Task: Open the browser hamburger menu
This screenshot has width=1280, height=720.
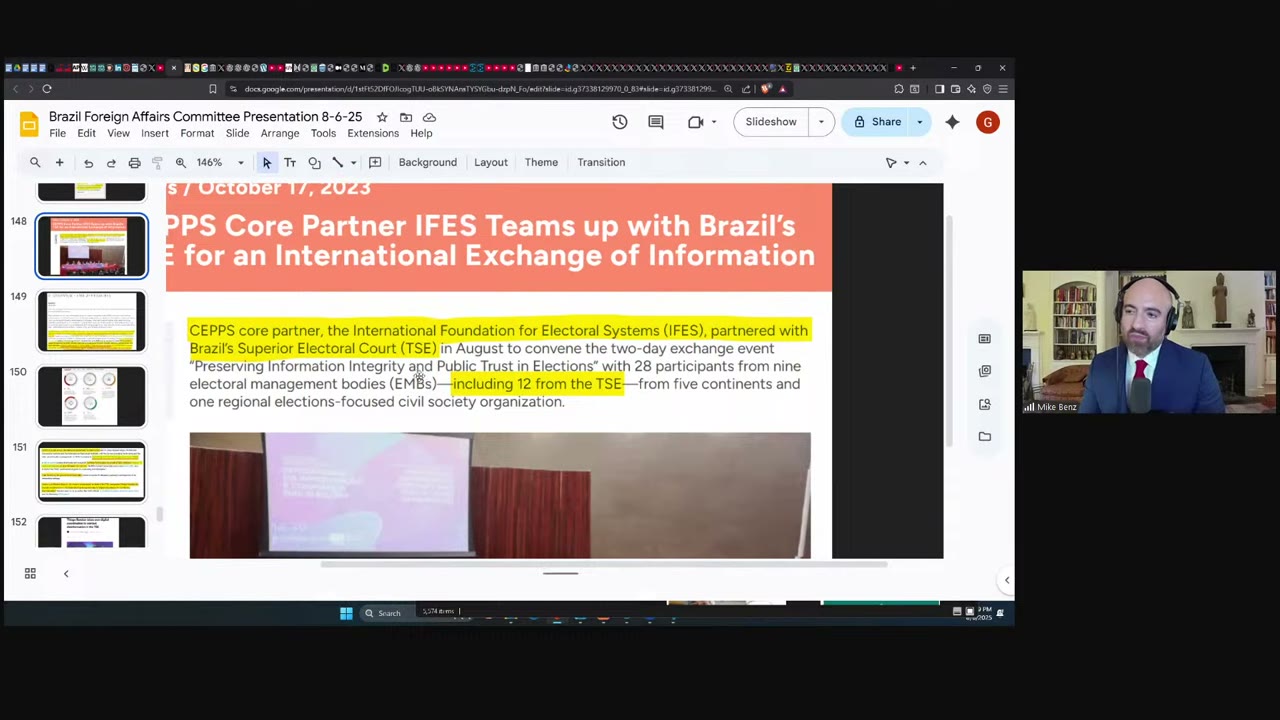Action: point(1003,89)
